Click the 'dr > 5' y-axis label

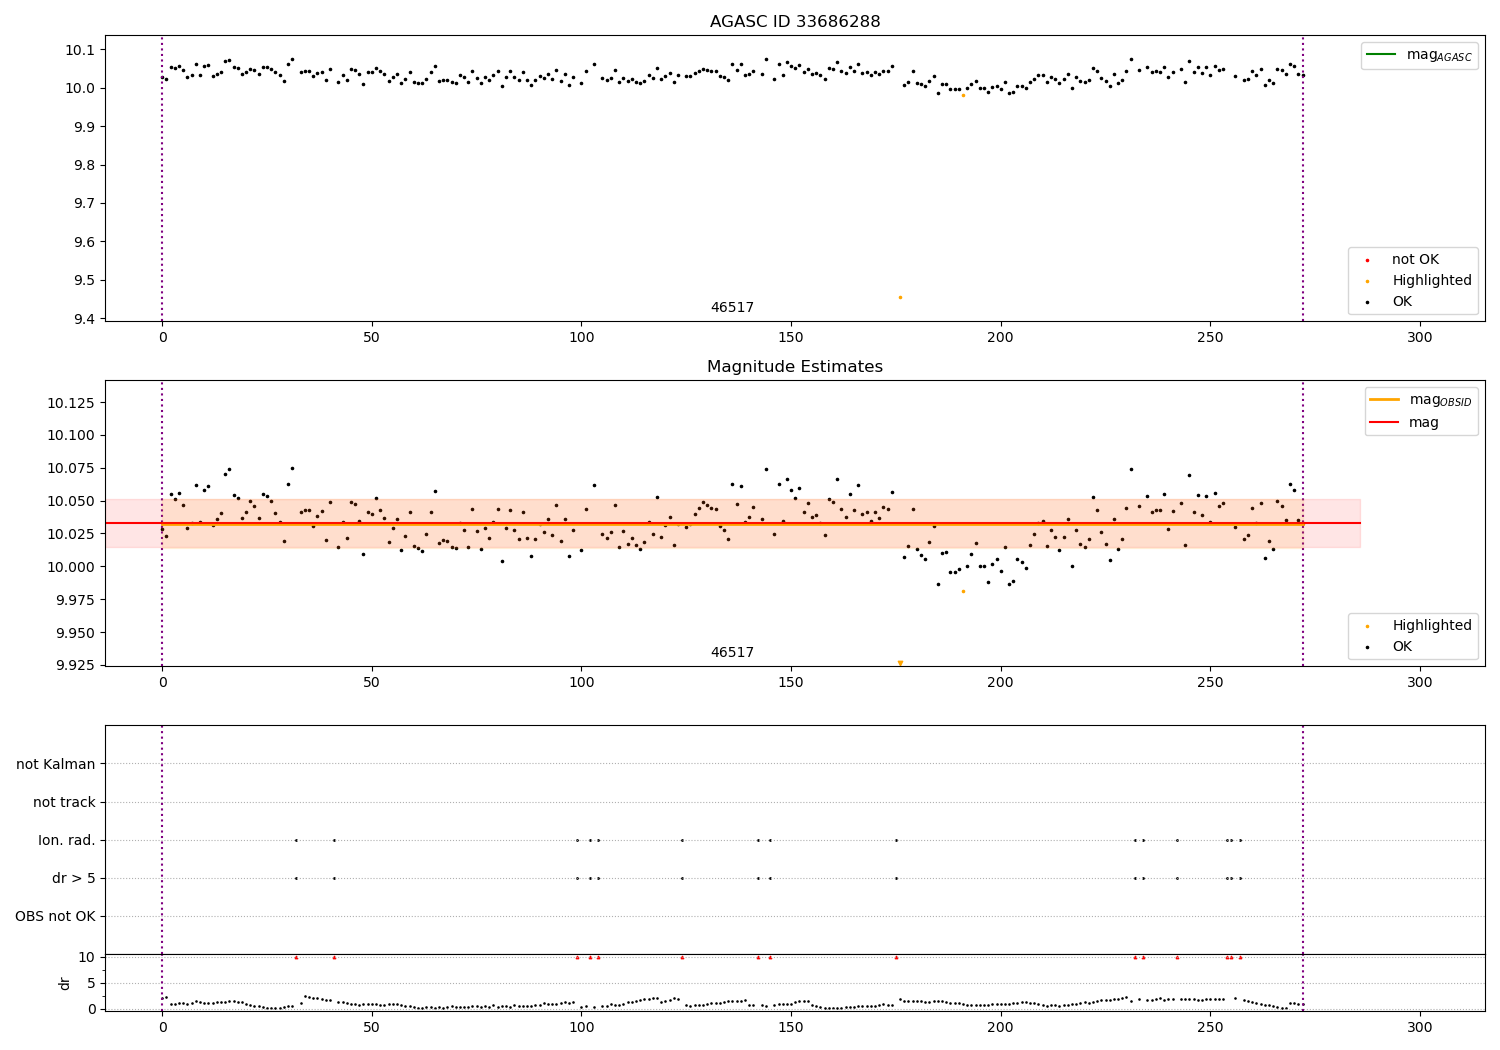[x=74, y=878]
